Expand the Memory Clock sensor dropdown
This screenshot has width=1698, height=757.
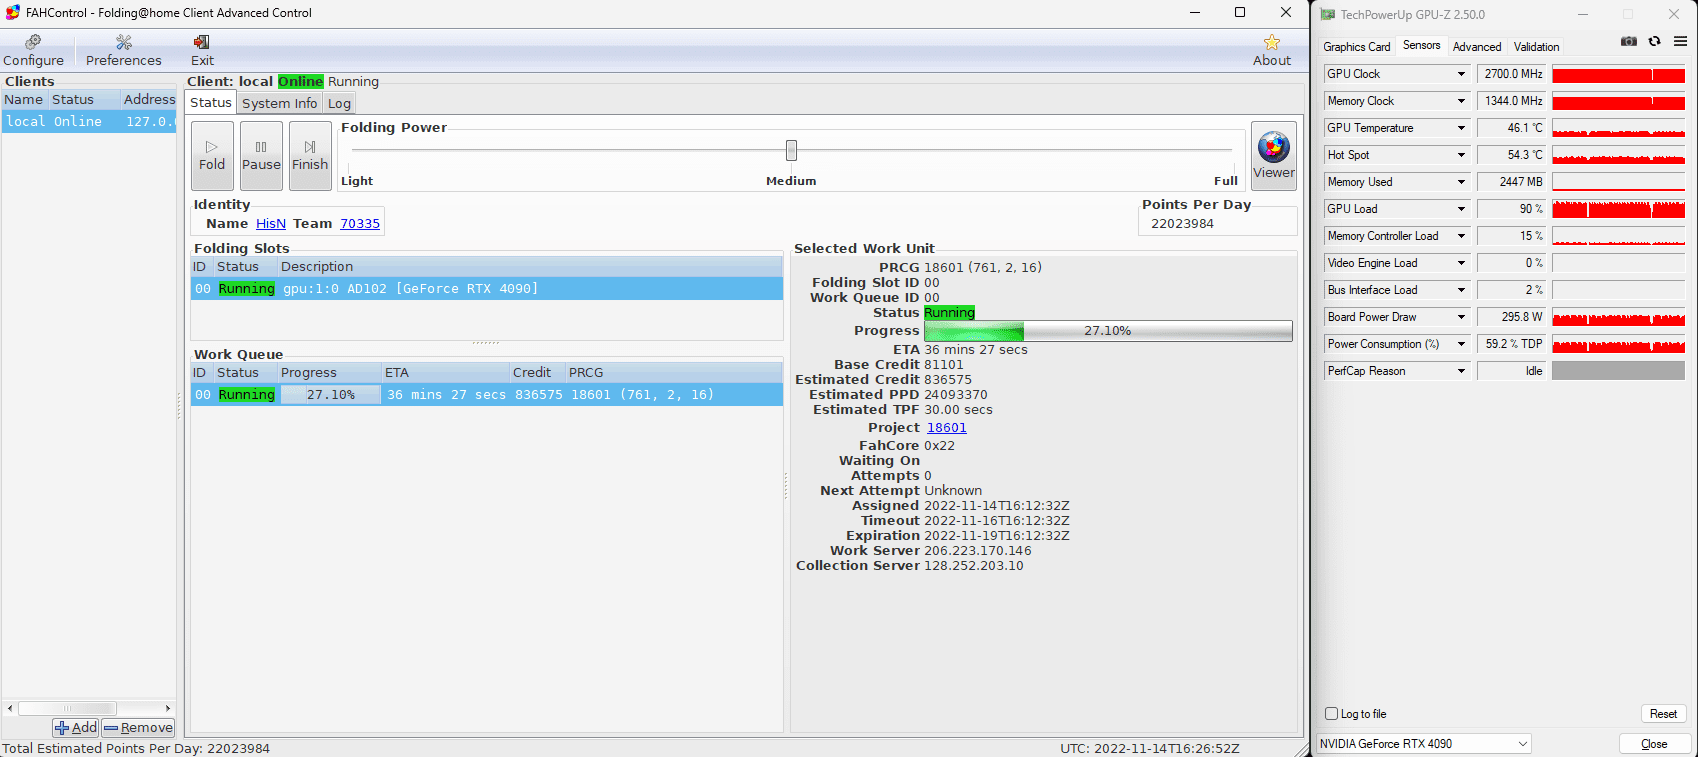point(1461,101)
